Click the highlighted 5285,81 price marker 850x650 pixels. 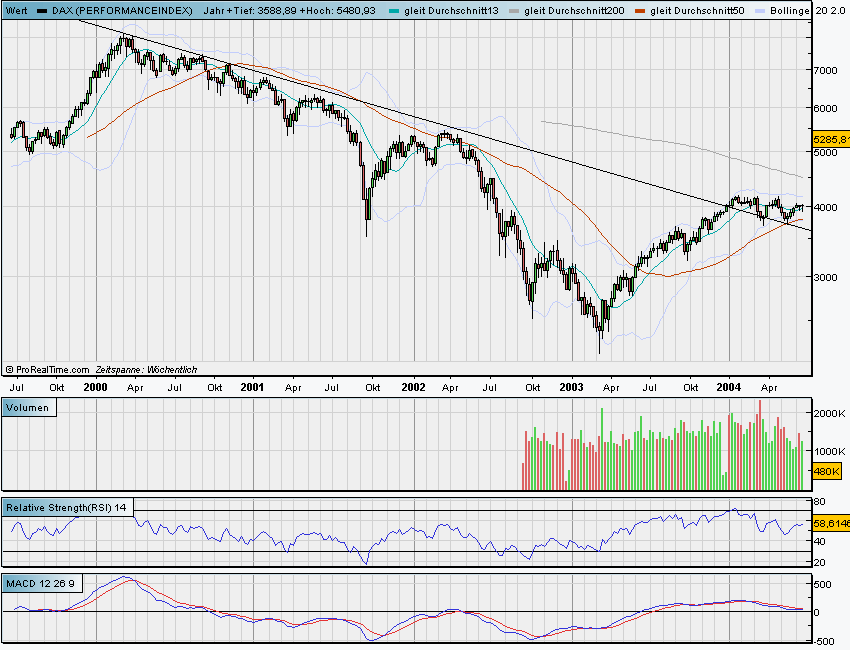coord(831,140)
